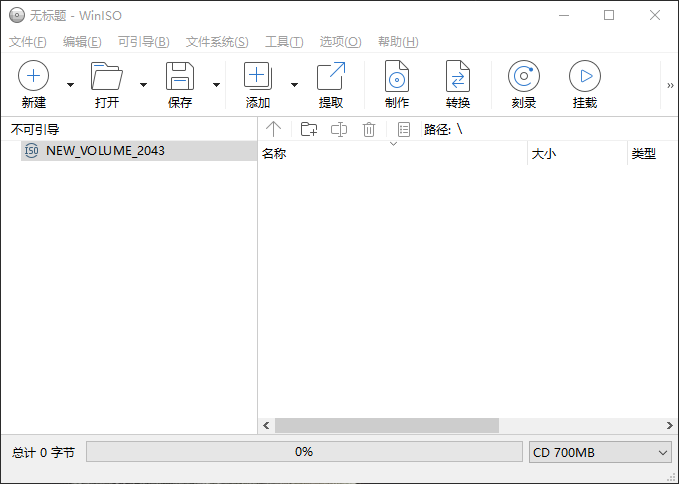
Task: Open the 选项(O) menu
Action: pyautogui.click(x=340, y=42)
